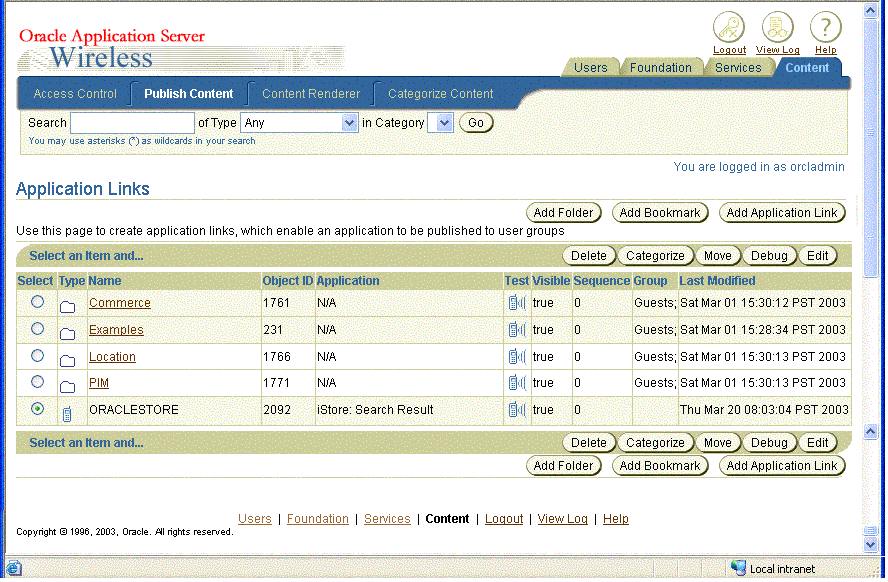Image resolution: width=888 pixels, height=582 pixels.
Task: Open the Categorize Content subtab
Action: click(441, 94)
